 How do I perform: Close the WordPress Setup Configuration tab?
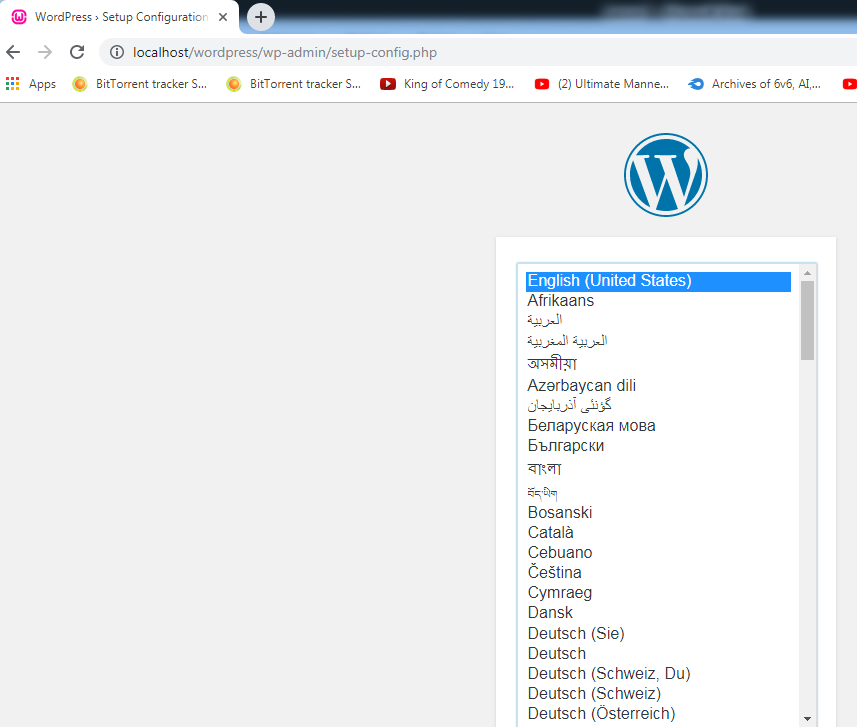pyautogui.click(x=223, y=17)
